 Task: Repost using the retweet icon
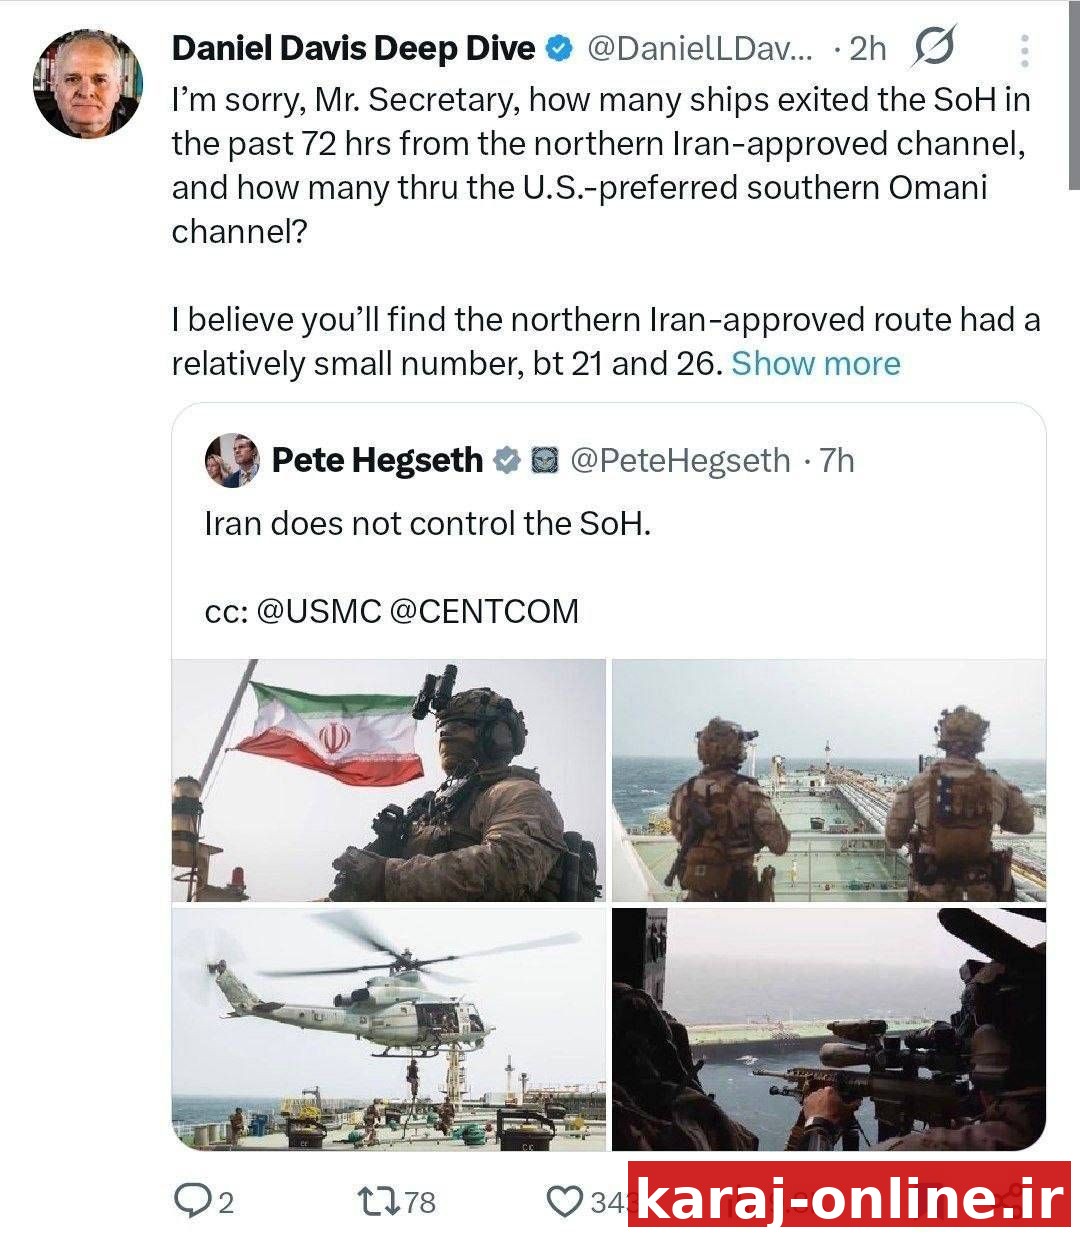[379, 1200]
